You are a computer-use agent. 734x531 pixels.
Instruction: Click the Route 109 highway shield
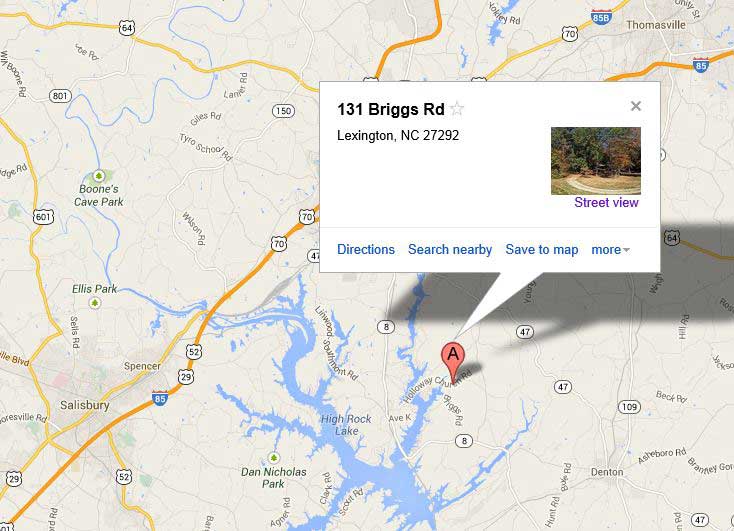629,406
